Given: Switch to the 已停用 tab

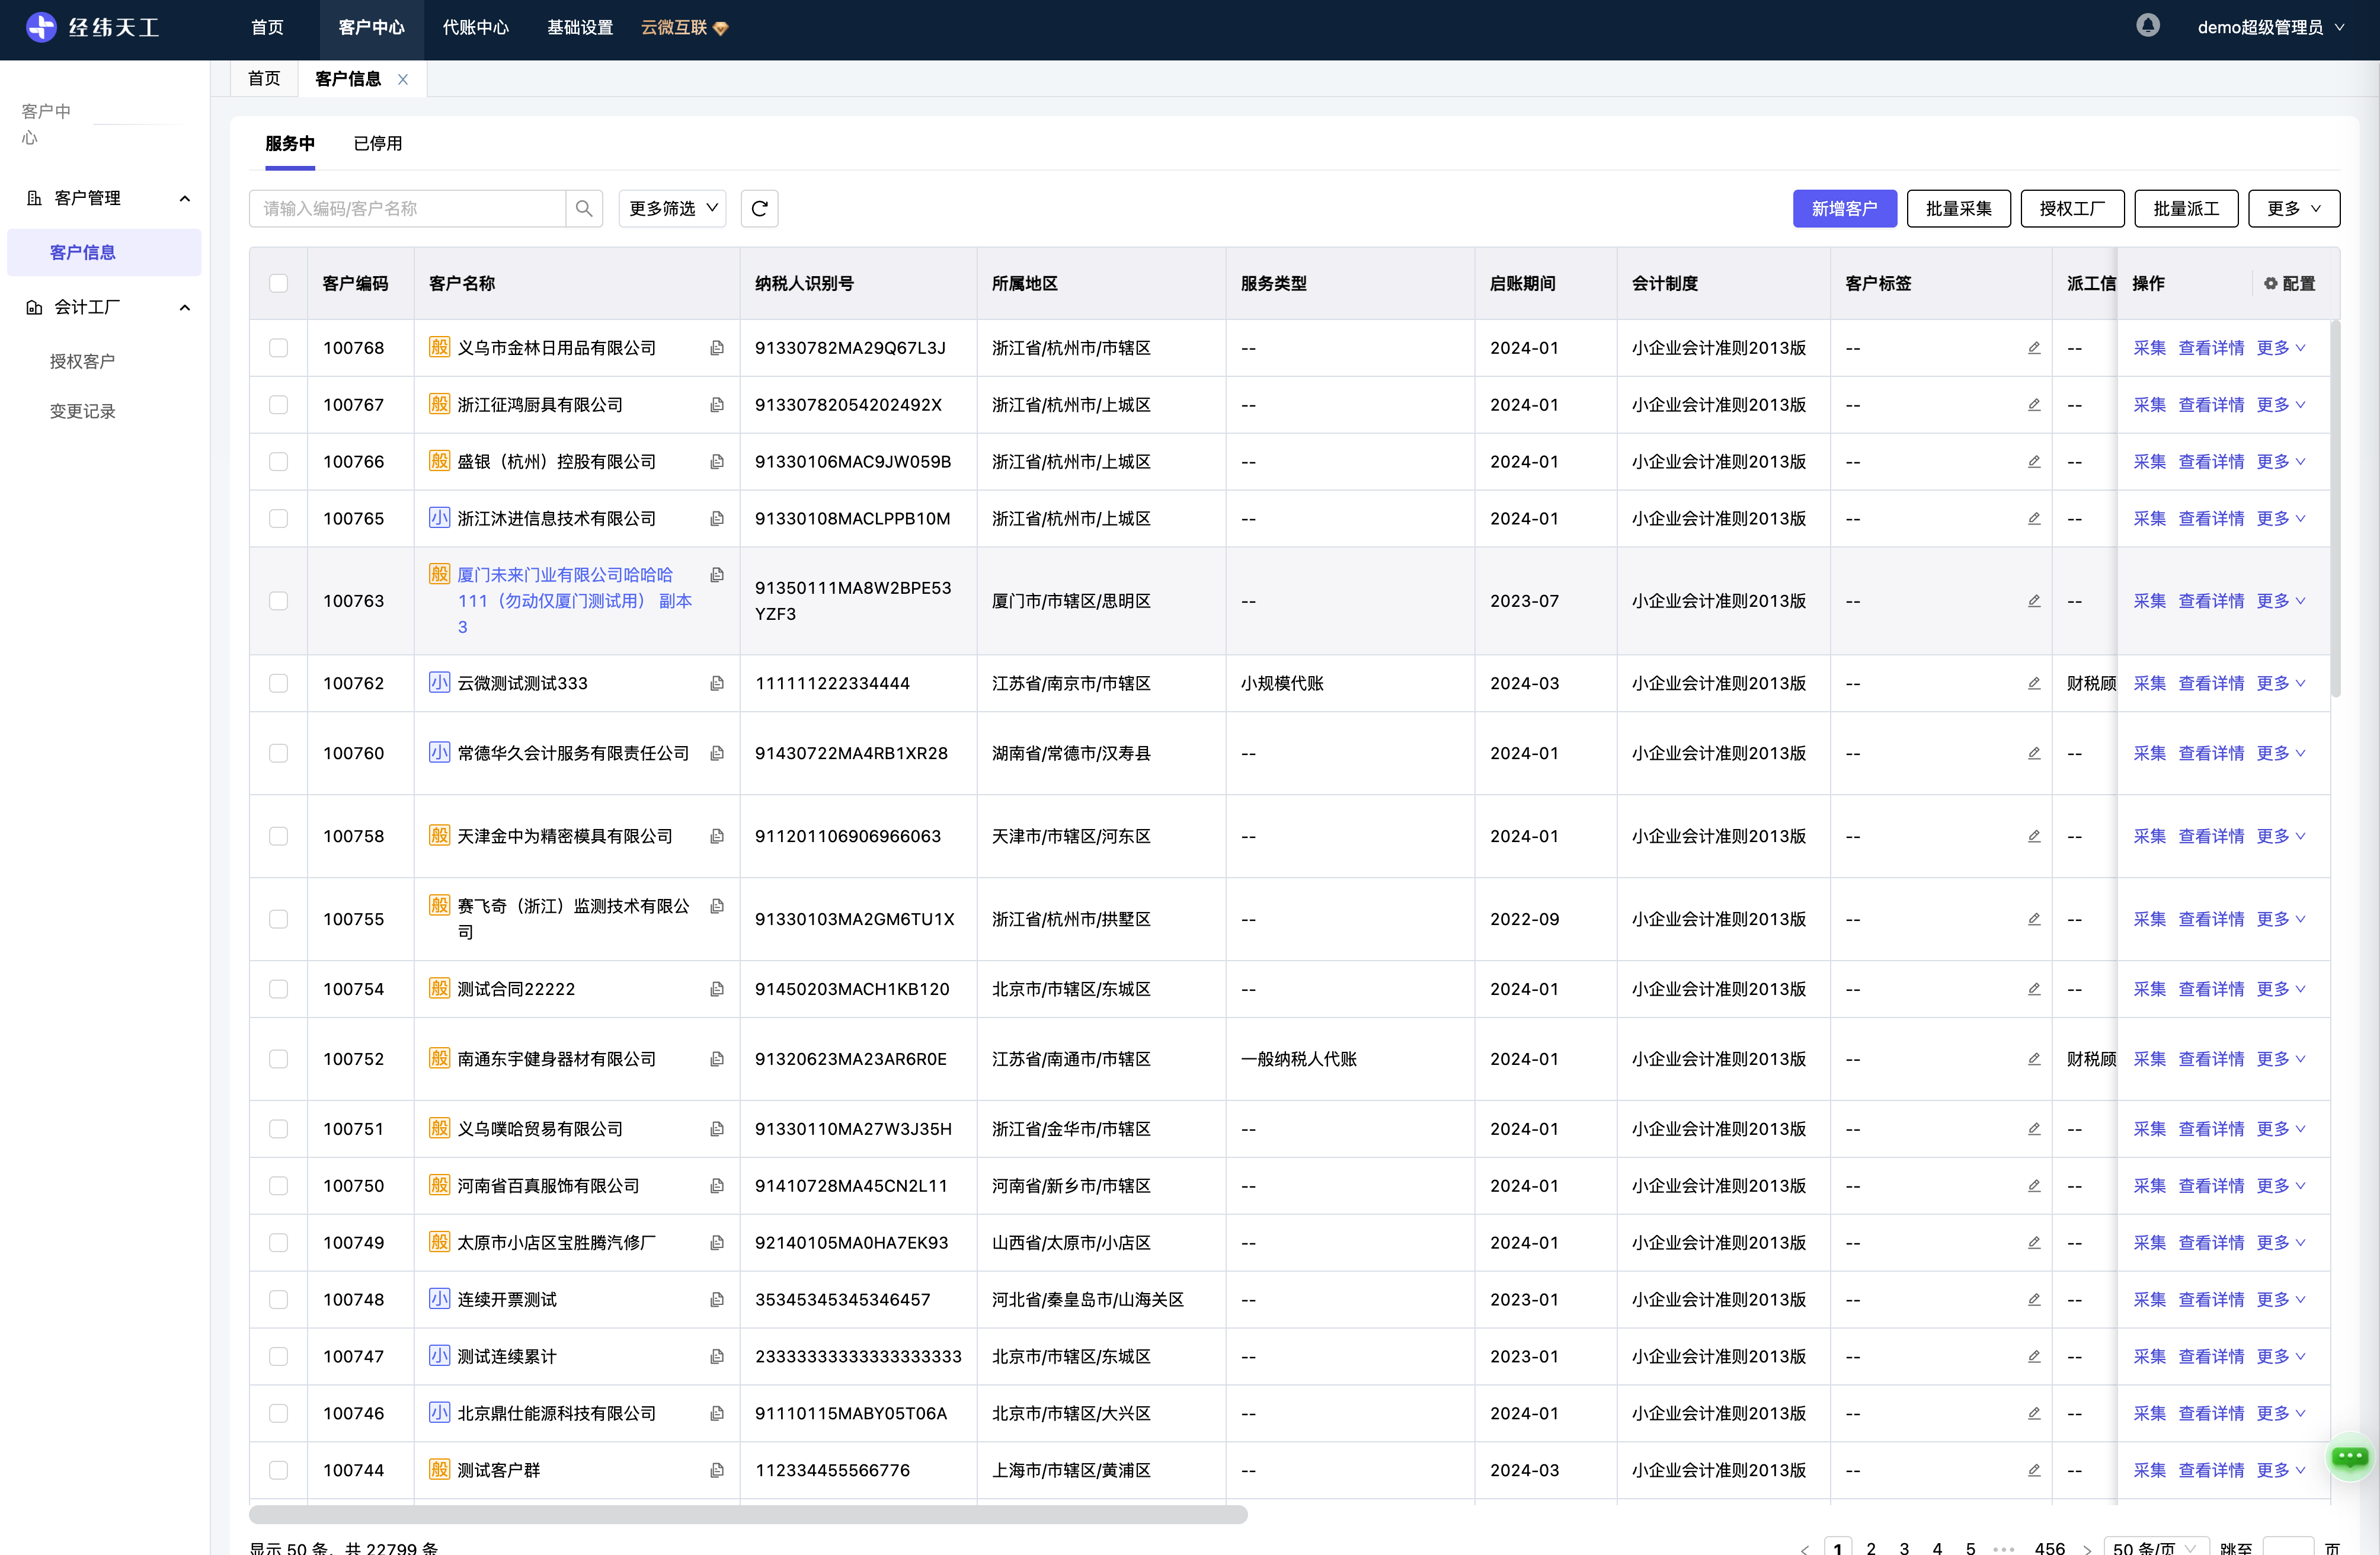Looking at the screenshot, I should (378, 143).
